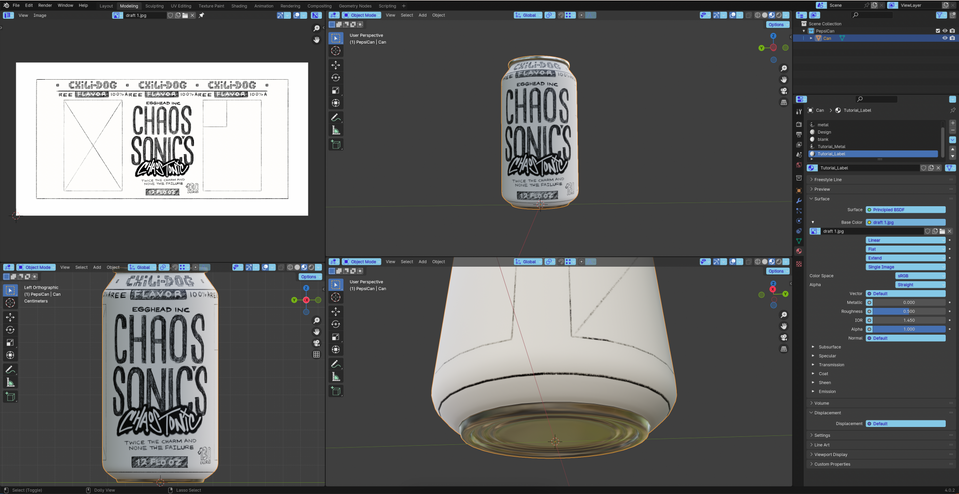Image resolution: width=959 pixels, height=494 pixels.
Task: Open the Surface Principled BSDF dropdown
Action: click(905, 210)
